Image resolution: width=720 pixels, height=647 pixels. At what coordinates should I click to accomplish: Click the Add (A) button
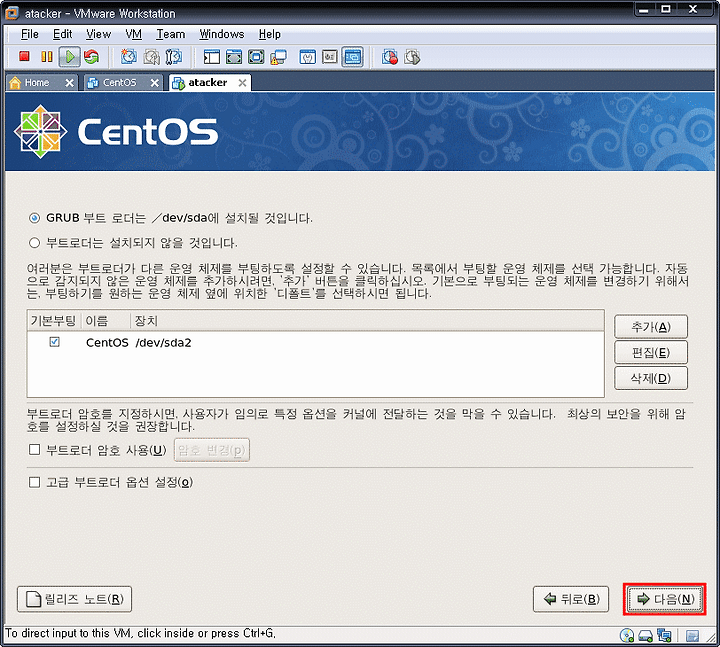(x=651, y=326)
